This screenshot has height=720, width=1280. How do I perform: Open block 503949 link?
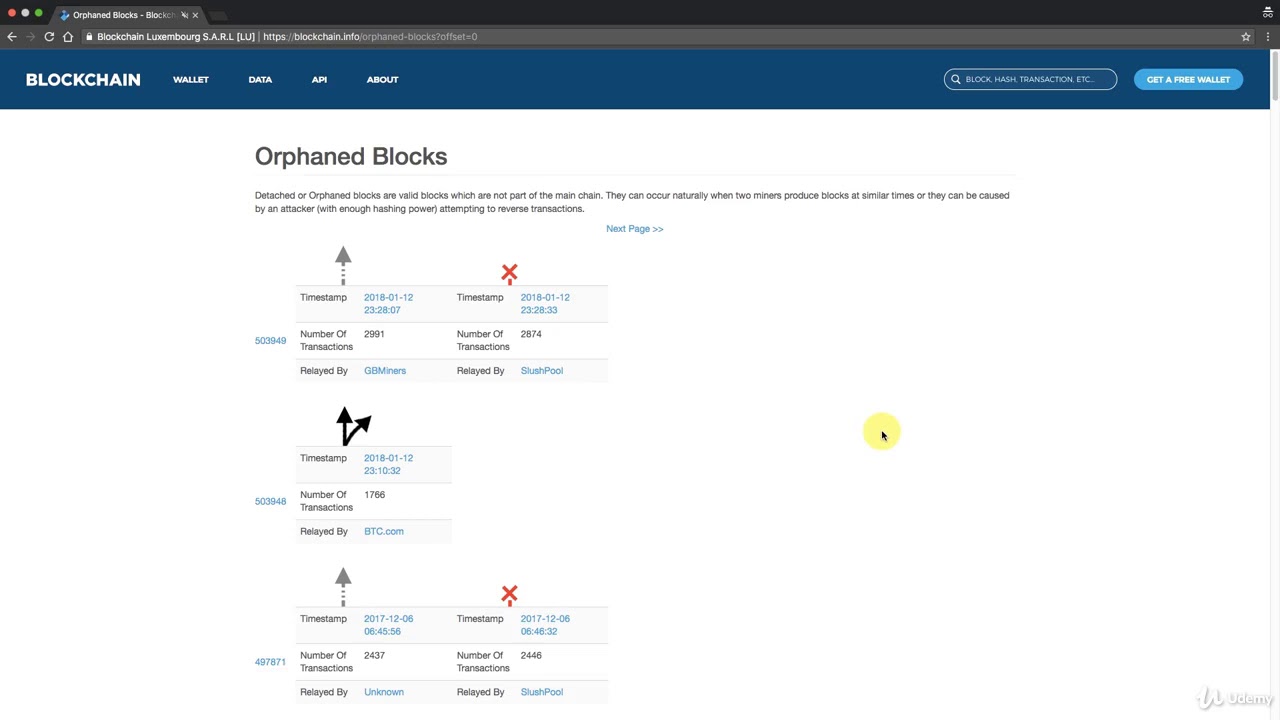click(x=270, y=341)
